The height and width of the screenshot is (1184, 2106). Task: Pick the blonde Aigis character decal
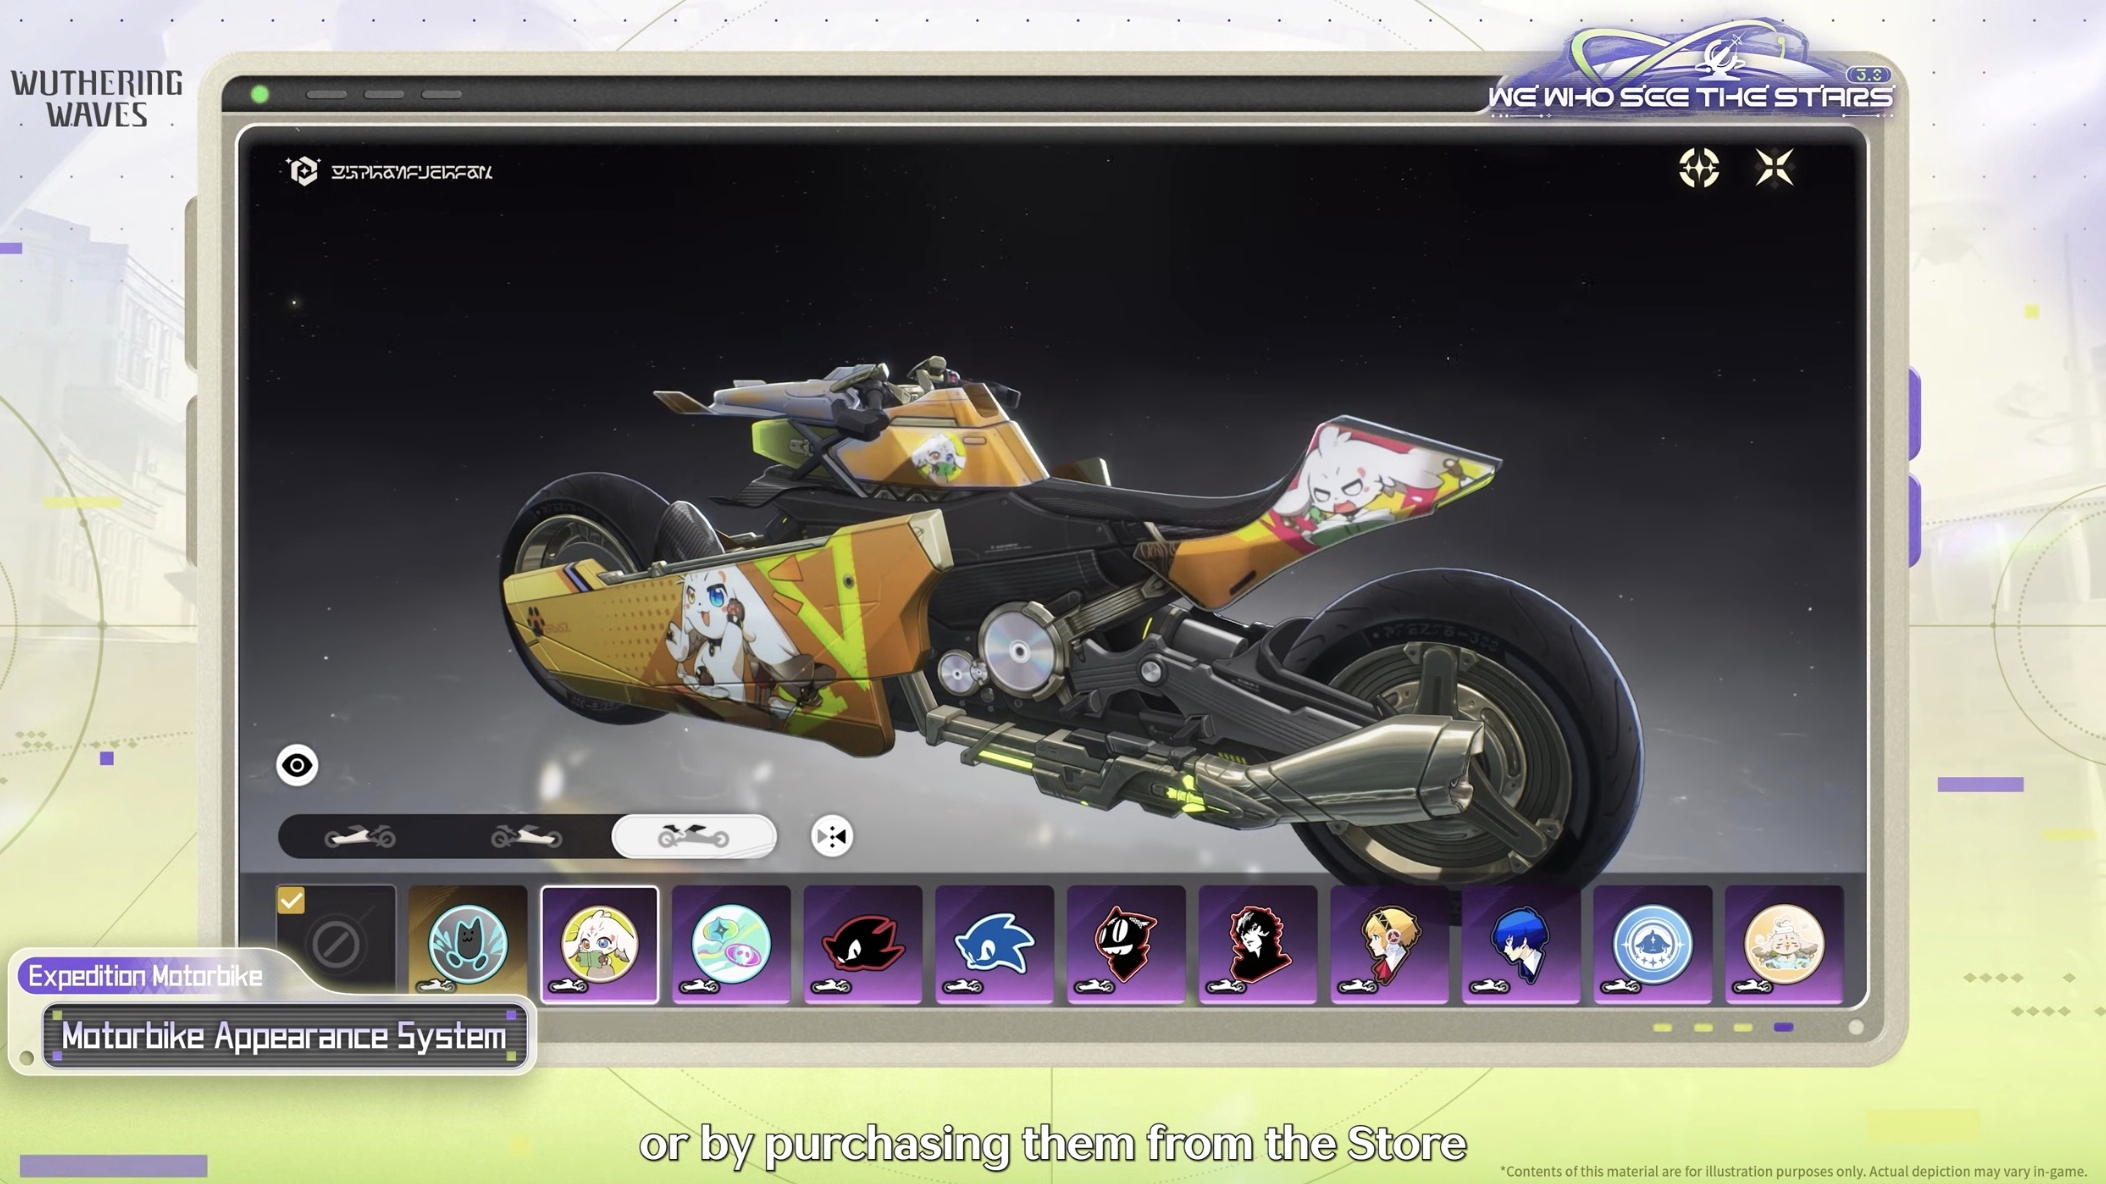[x=1389, y=943]
